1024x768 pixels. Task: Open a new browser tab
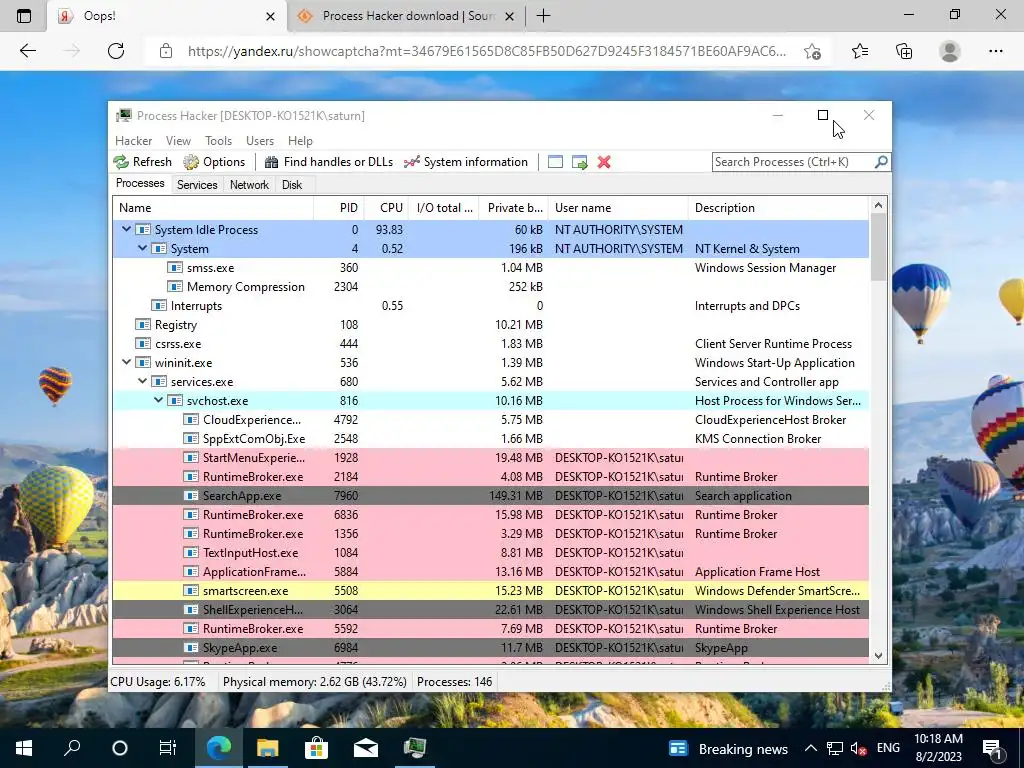(543, 16)
